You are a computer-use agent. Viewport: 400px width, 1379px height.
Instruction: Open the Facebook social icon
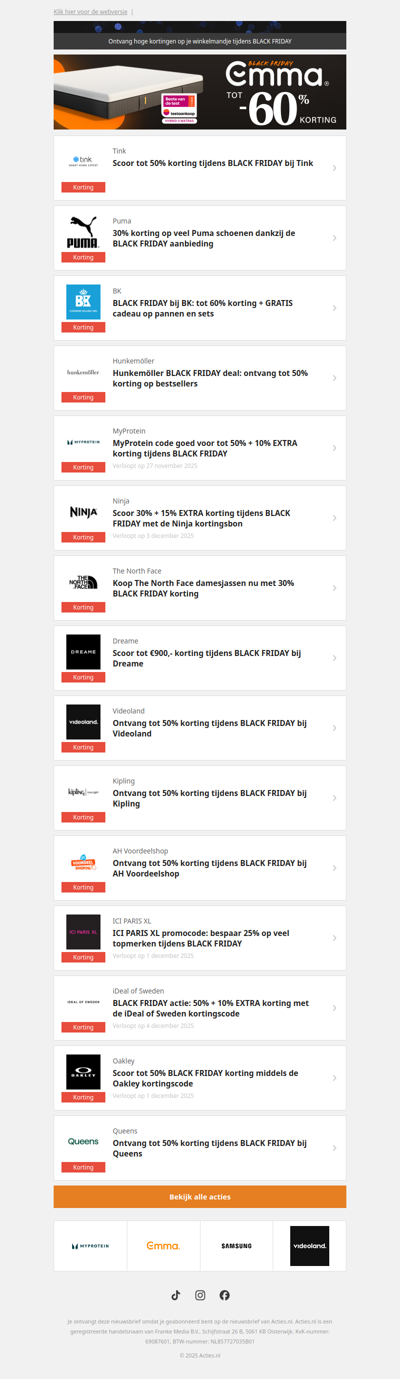coord(224,1295)
